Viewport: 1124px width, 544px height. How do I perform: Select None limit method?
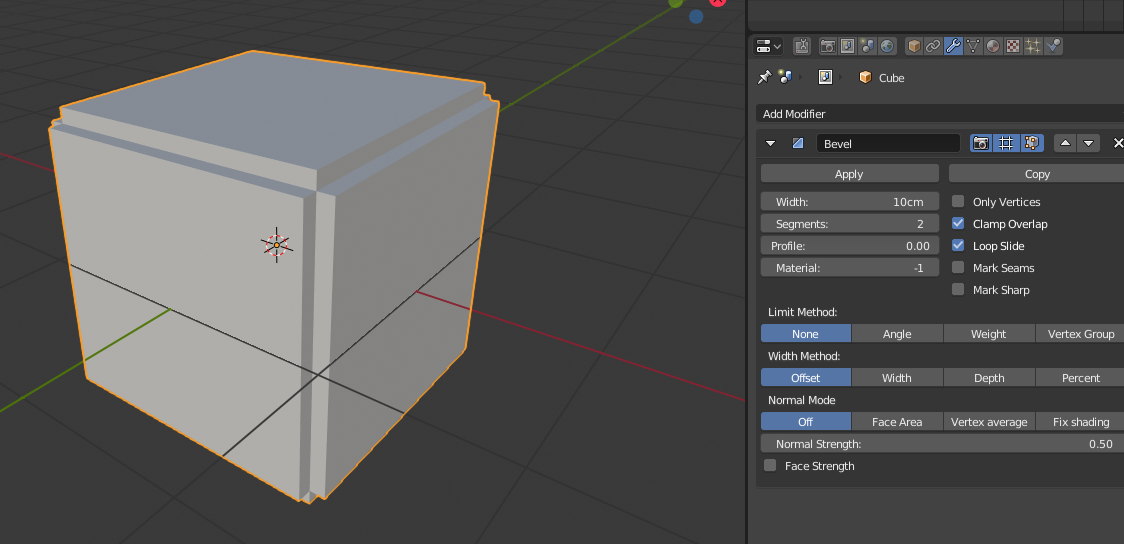point(806,334)
